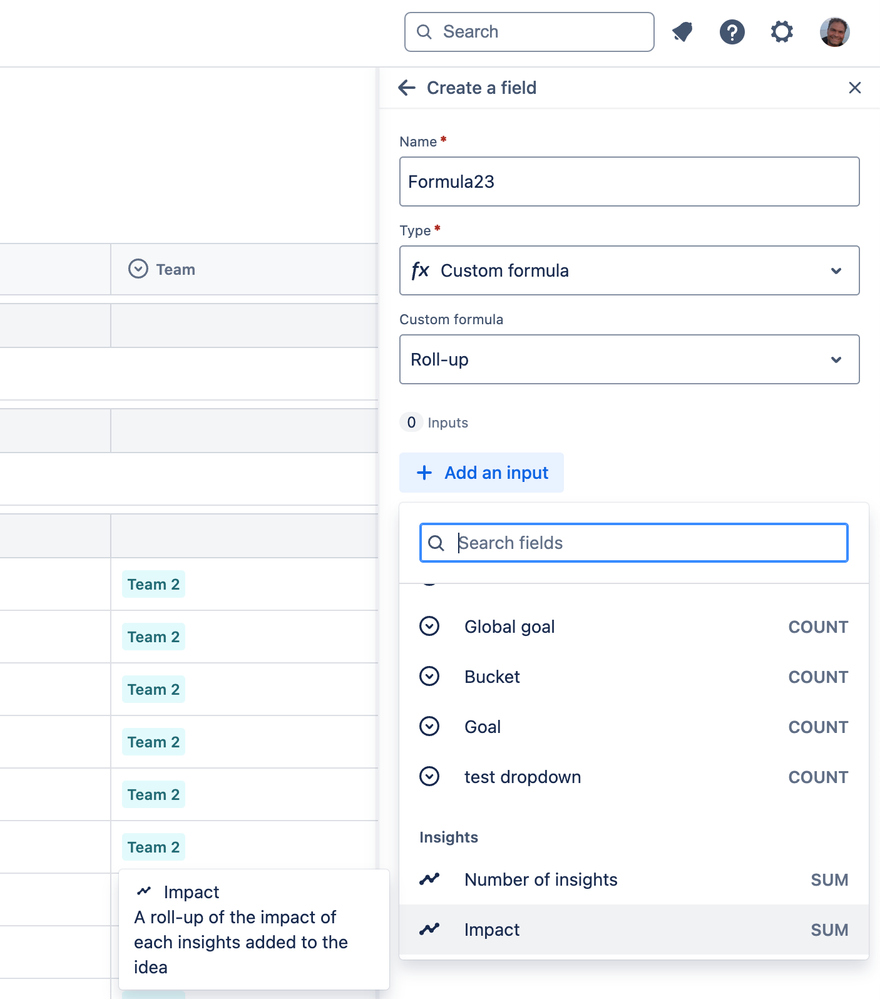Click the Team column dropdown icon
This screenshot has height=999, width=880.
[x=138, y=269]
